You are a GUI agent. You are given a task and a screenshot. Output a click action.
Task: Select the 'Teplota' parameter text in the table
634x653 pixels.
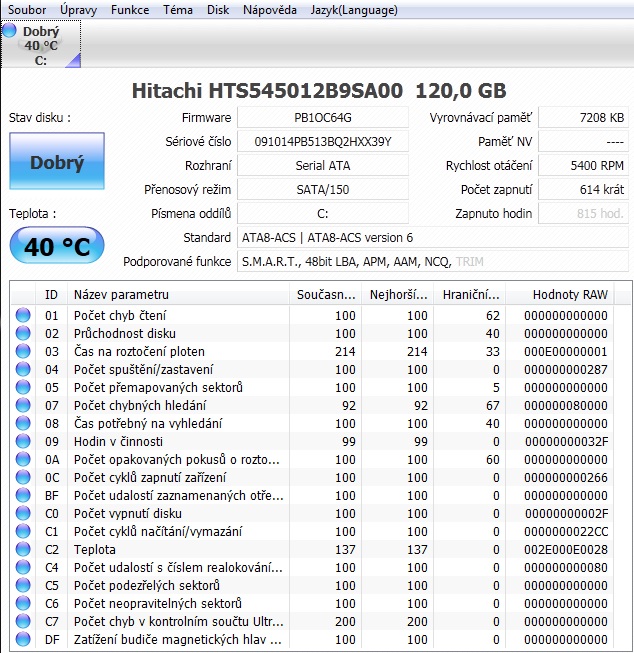point(95,550)
